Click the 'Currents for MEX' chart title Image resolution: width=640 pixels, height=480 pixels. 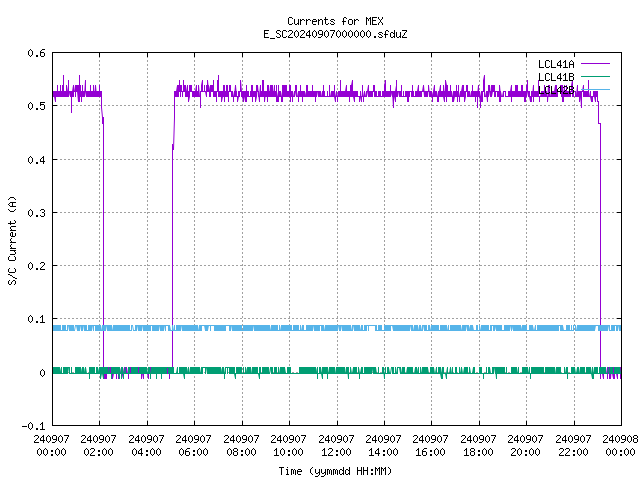click(335, 21)
